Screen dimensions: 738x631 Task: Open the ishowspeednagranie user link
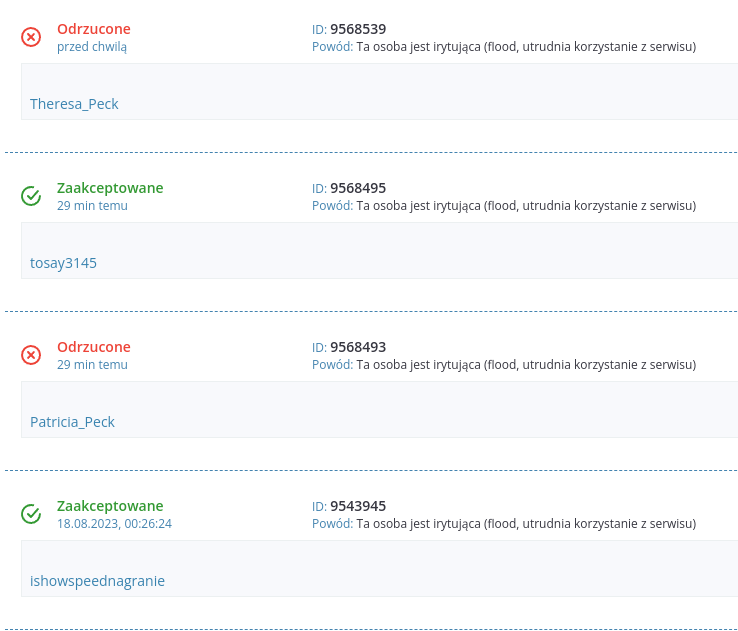click(97, 581)
